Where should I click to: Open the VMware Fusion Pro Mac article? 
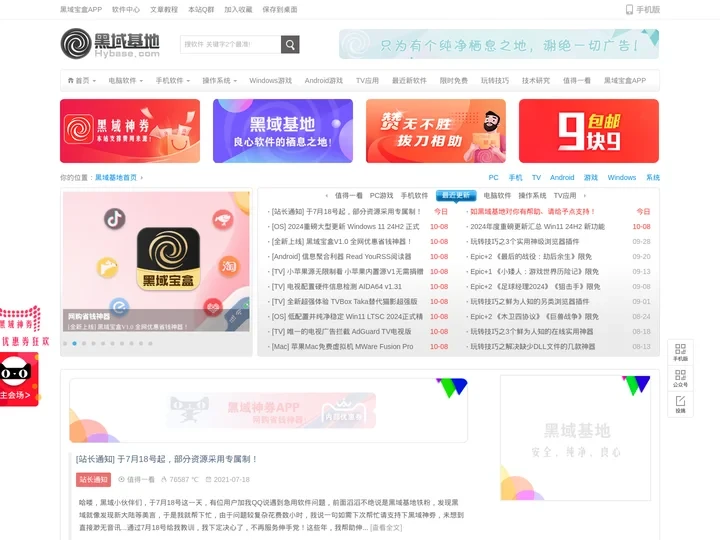(x=342, y=347)
